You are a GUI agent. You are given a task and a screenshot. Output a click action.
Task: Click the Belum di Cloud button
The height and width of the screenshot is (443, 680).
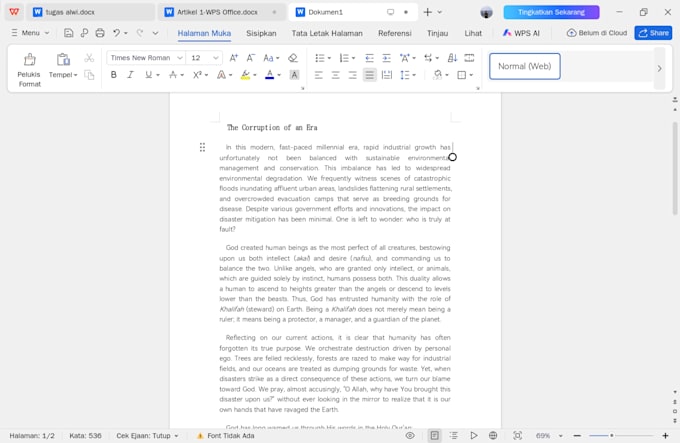pyautogui.click(x=597, y=33)
